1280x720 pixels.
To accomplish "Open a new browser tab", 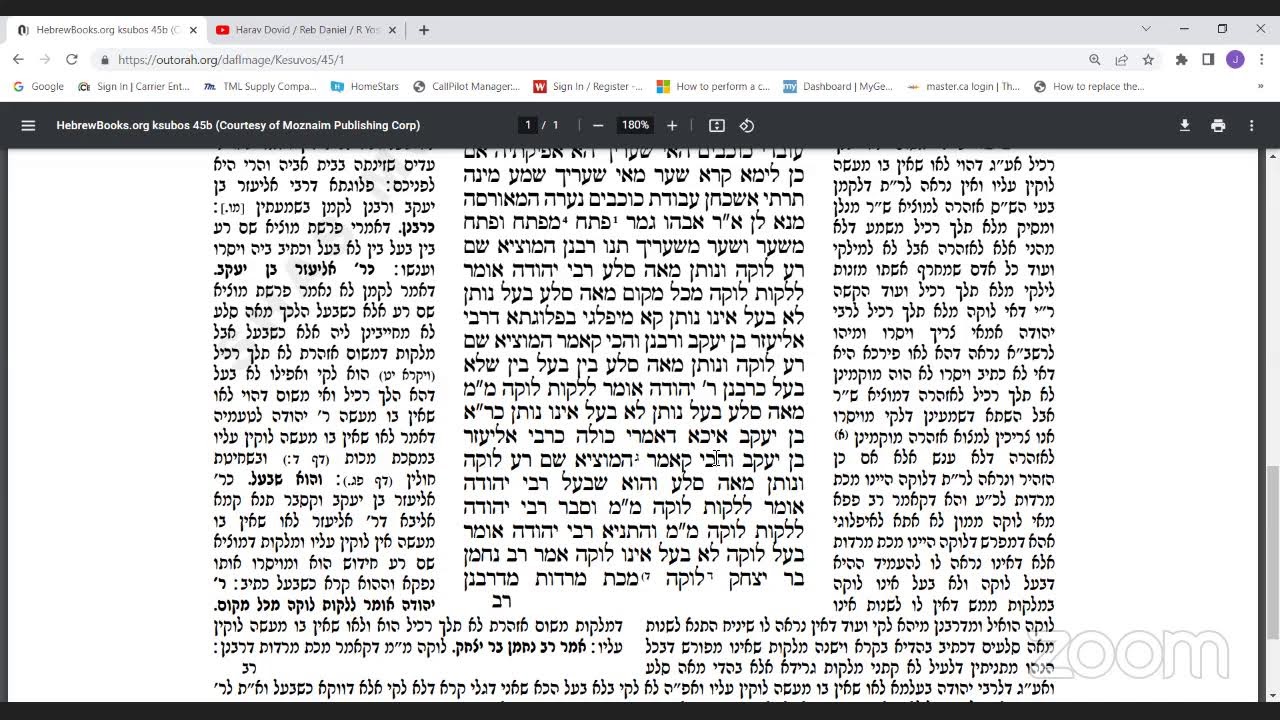I will (424, 30).
